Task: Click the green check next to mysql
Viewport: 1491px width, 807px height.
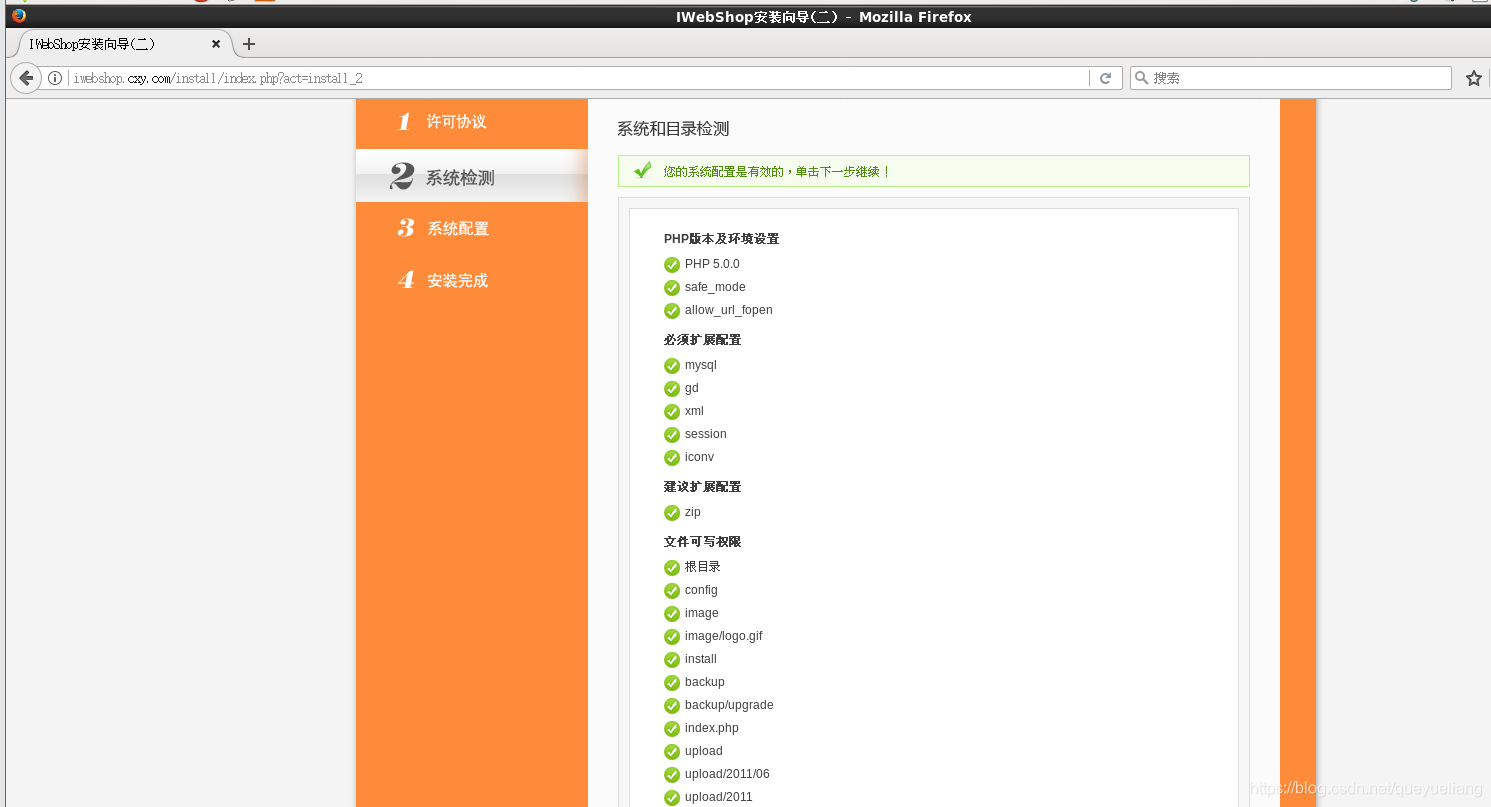Action: coord(672,366)
